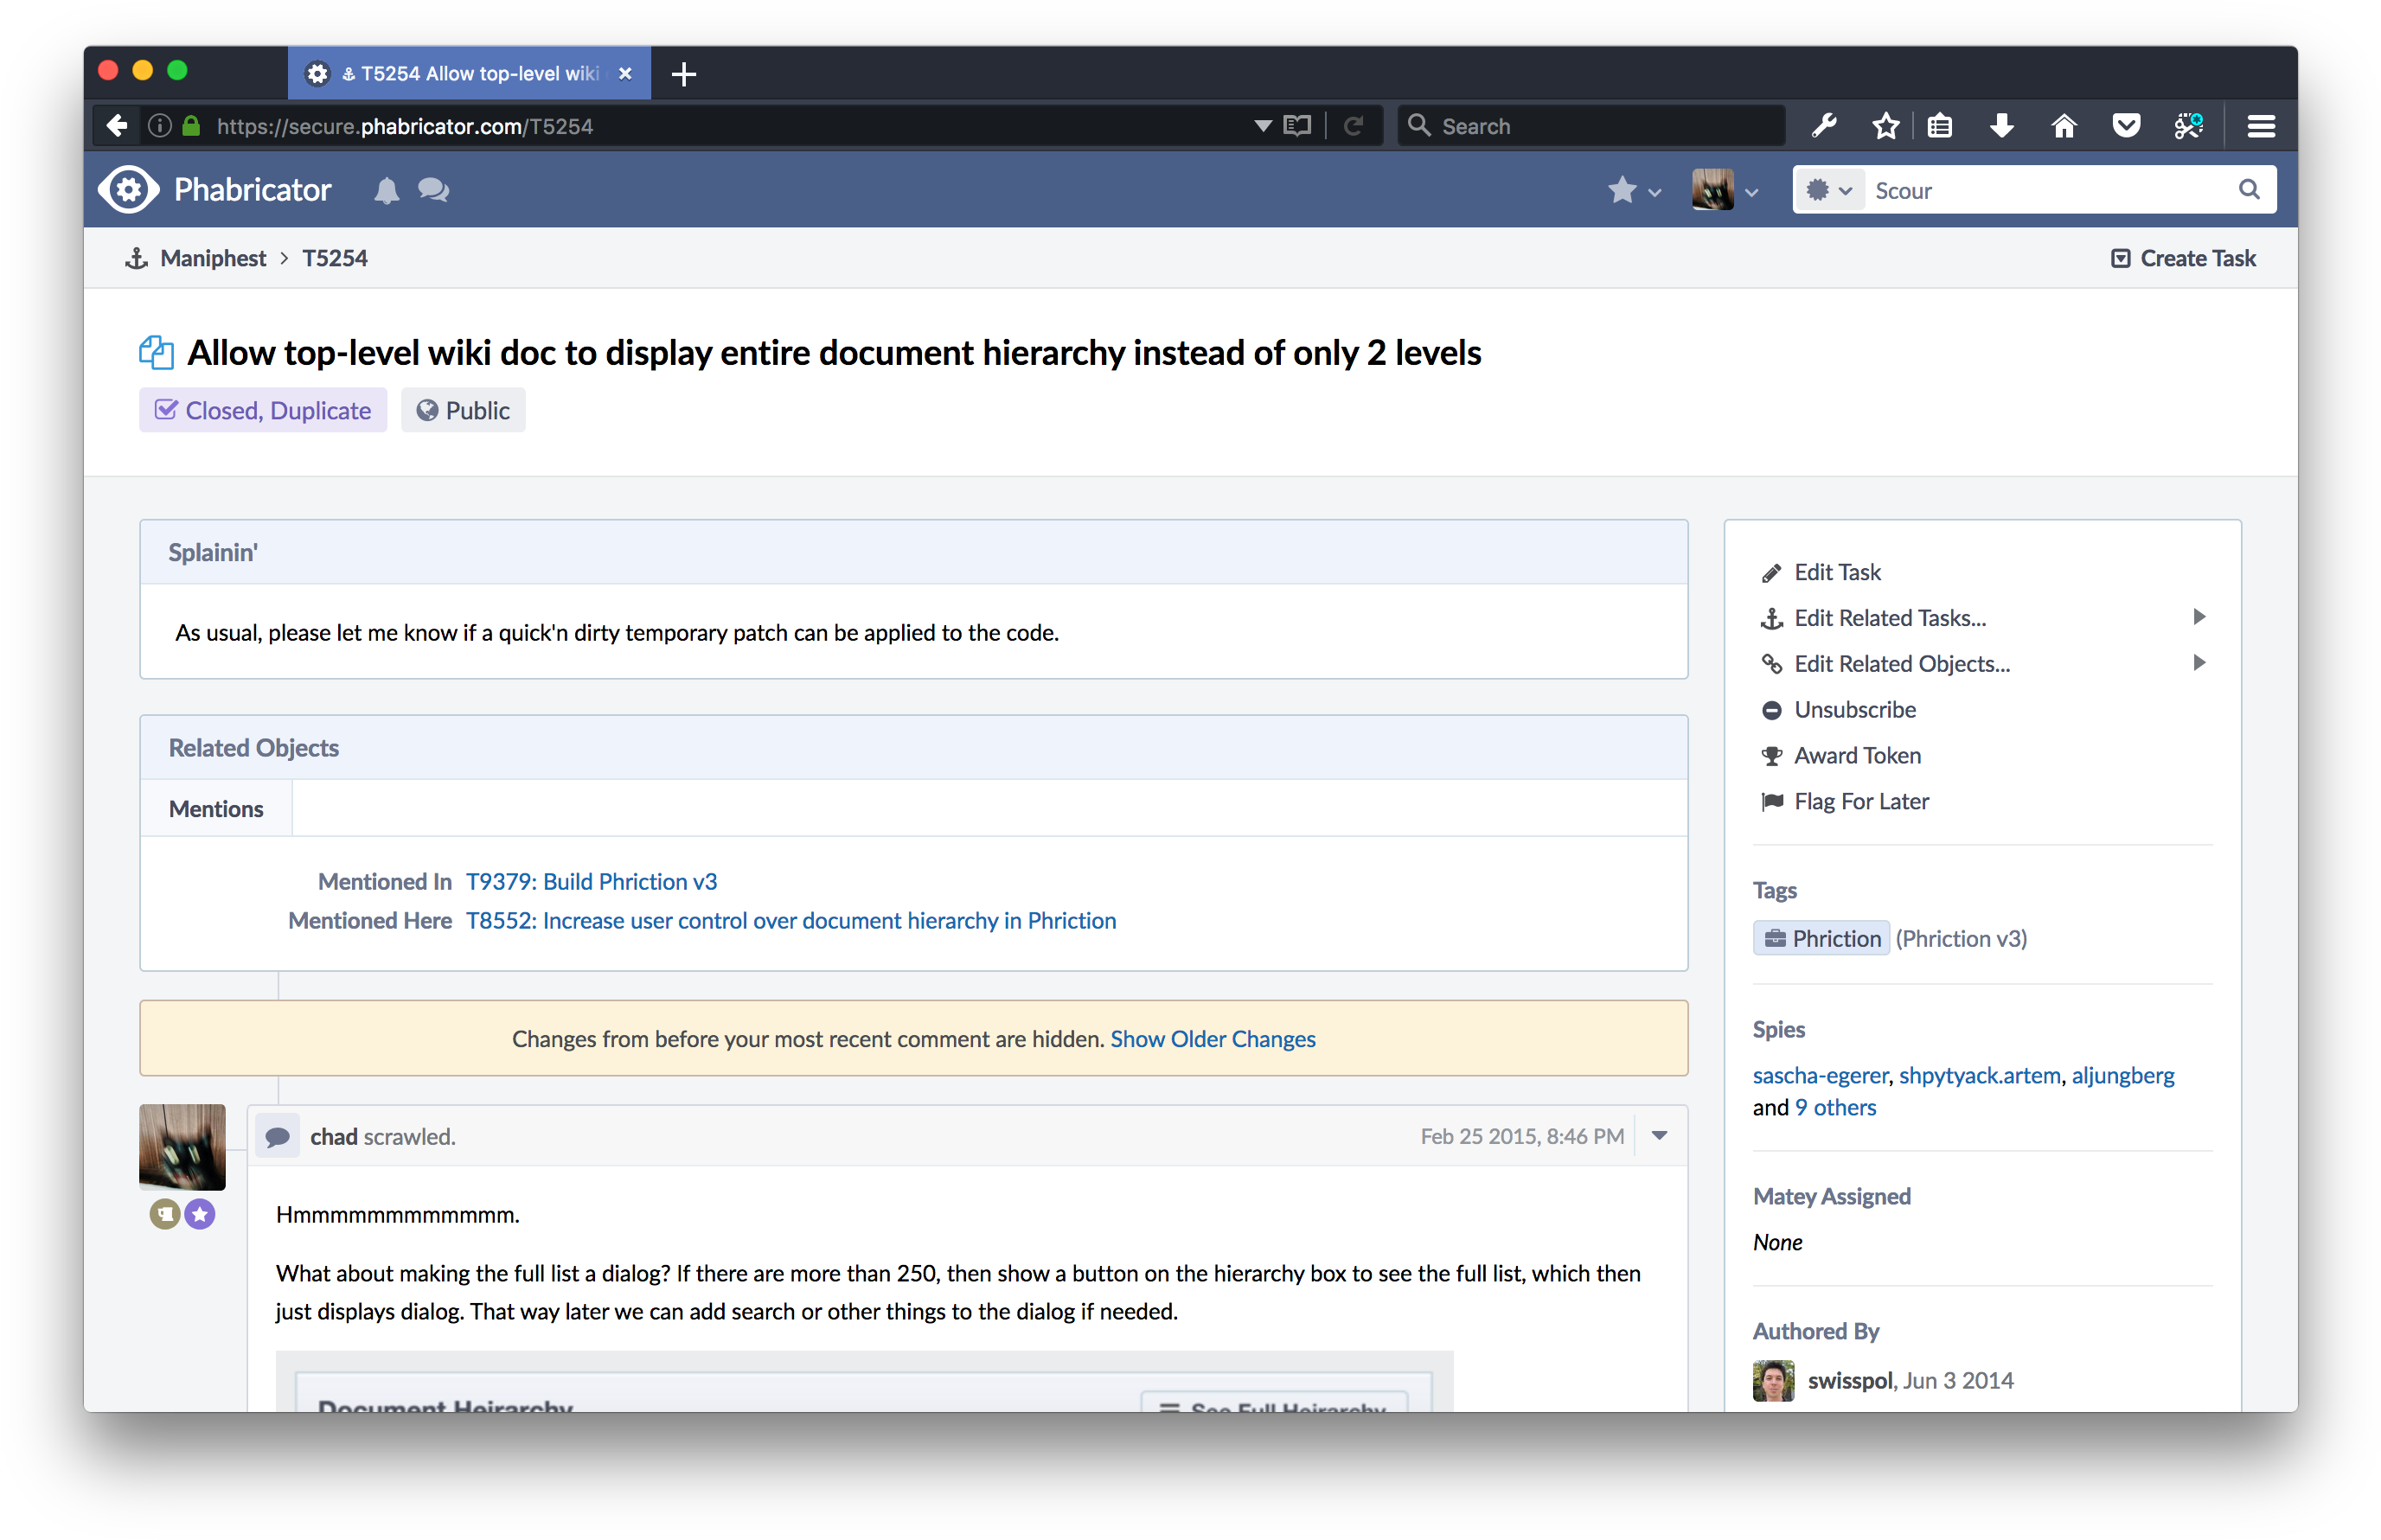
Task: Click the notifications bell icon
Action: pyautogui.click(x=386, y=190)
